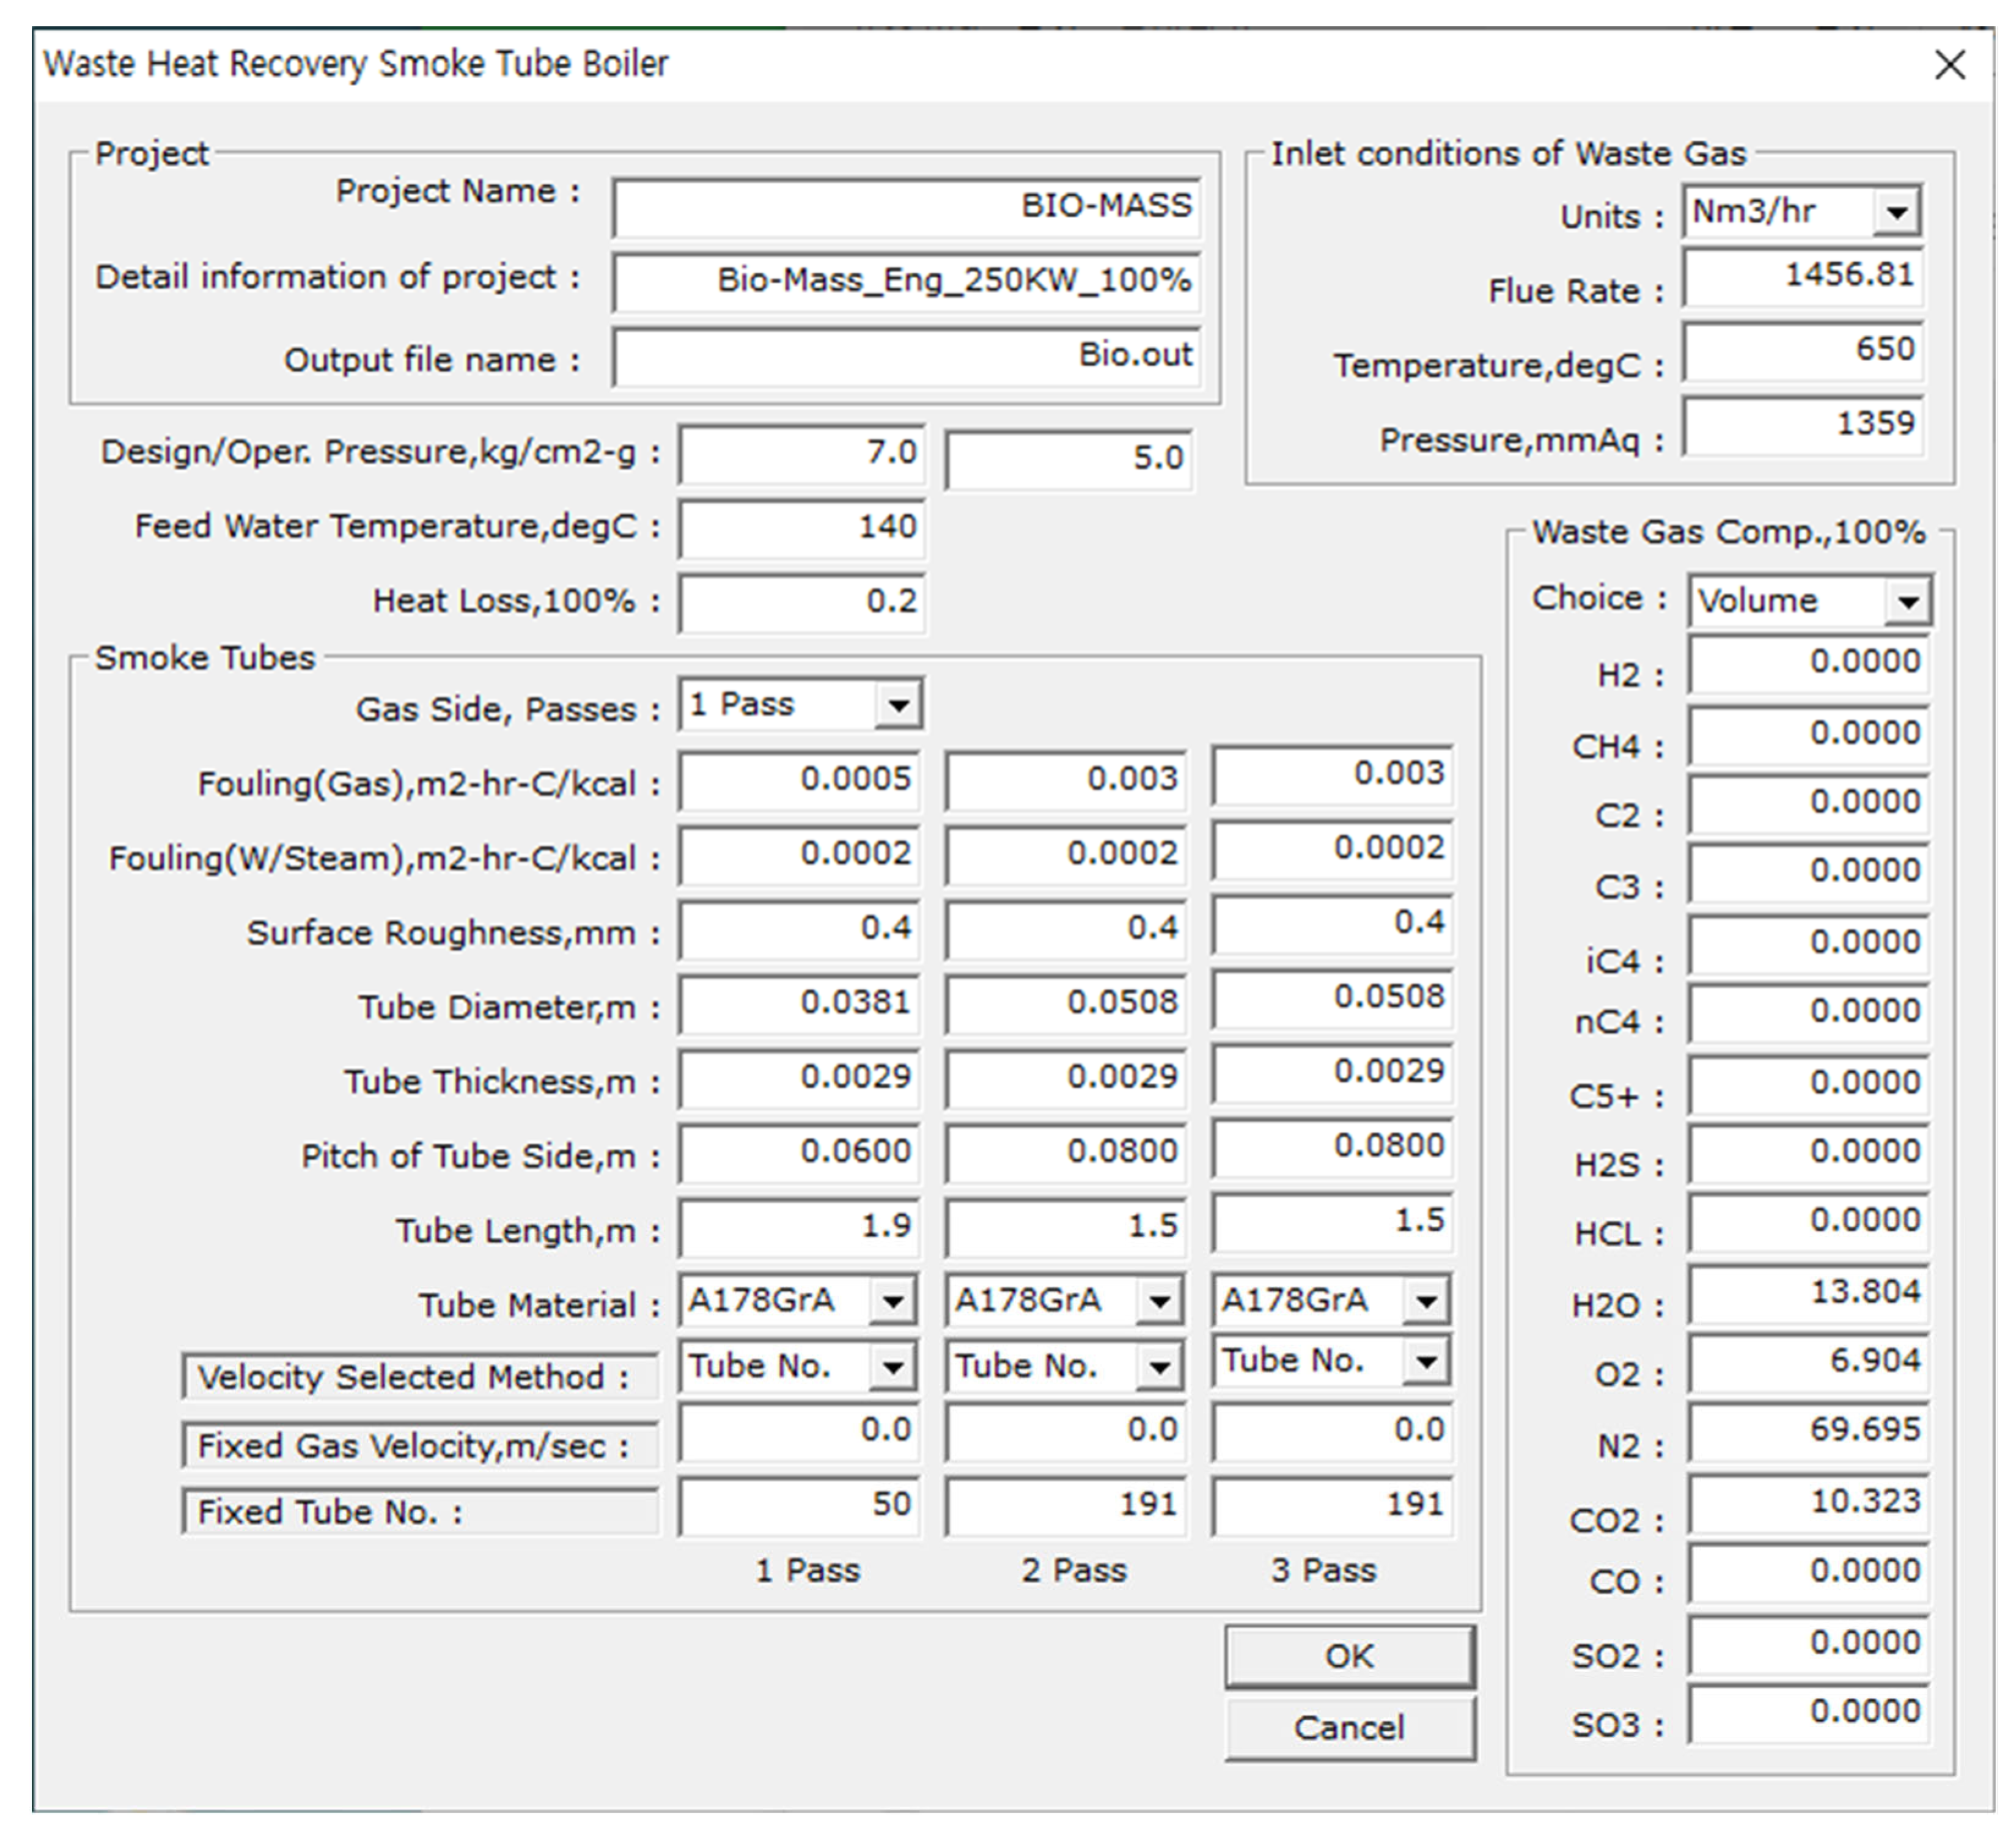Click Fixed Tube No. field for 2 Pass
This screenshot has width=2016, height=1839.
[1065, 1505]
